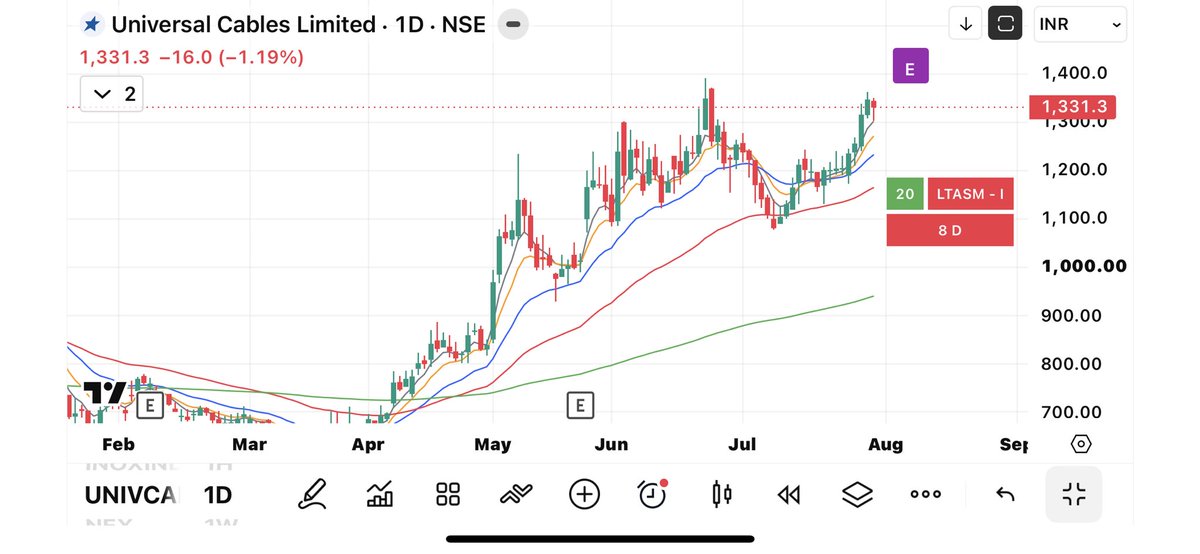
Task: Start bar replay with the rewind icon
Action: pos(789,494)
